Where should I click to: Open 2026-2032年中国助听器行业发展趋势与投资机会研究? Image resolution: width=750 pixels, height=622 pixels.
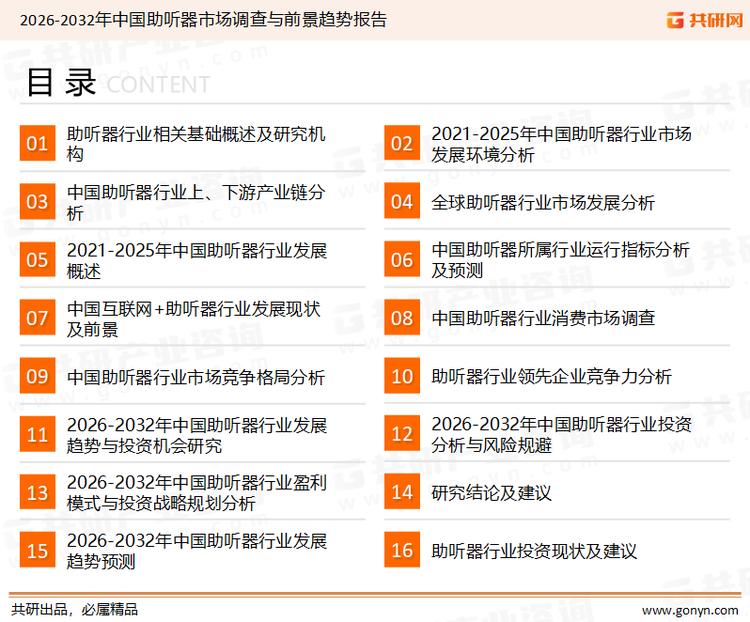[x=197, y=435]
